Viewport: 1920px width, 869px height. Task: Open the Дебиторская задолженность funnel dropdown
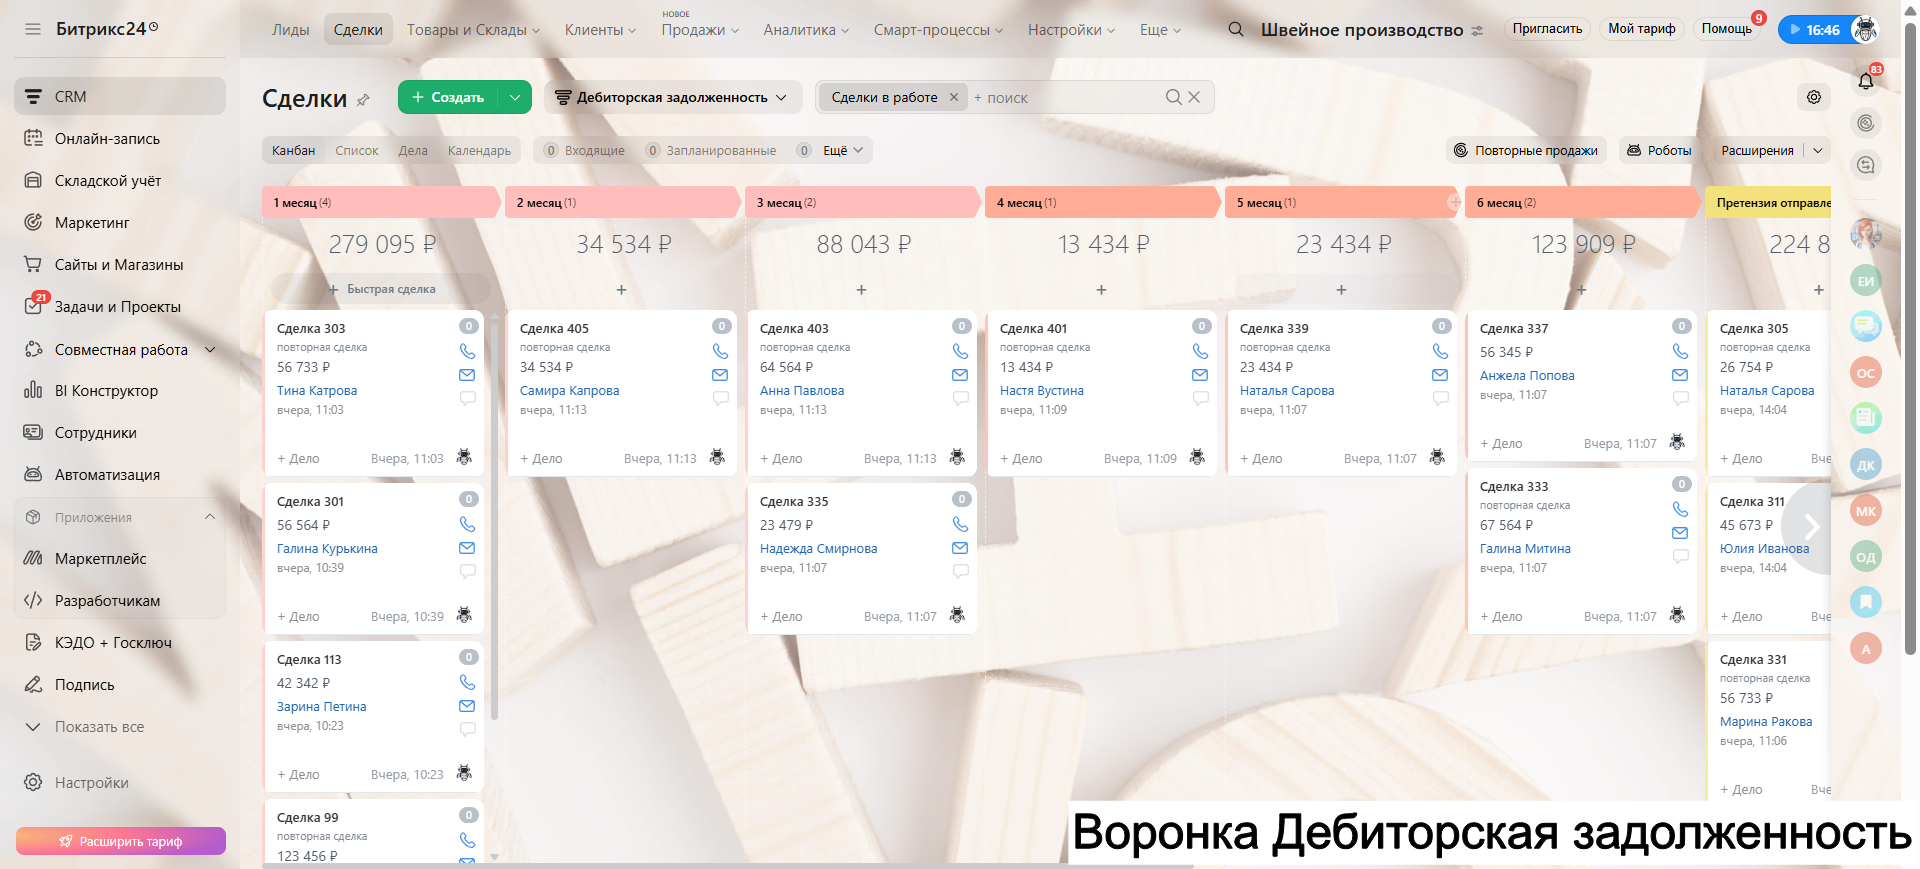672,97
